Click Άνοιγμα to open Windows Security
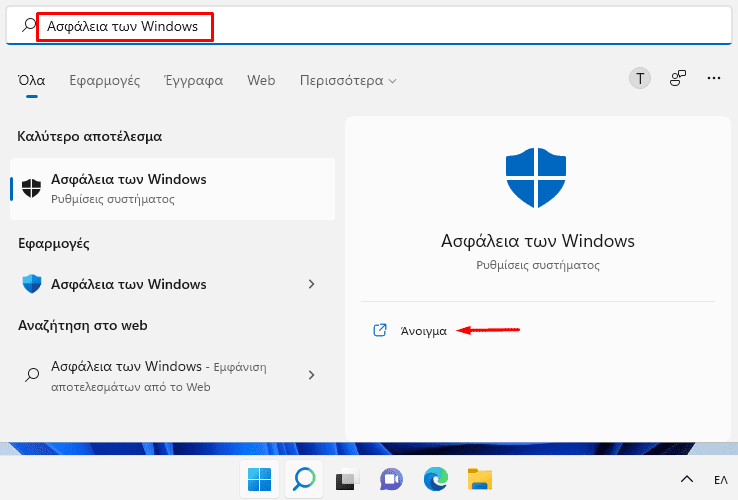738x500 pixels. (x=423, y=331)
